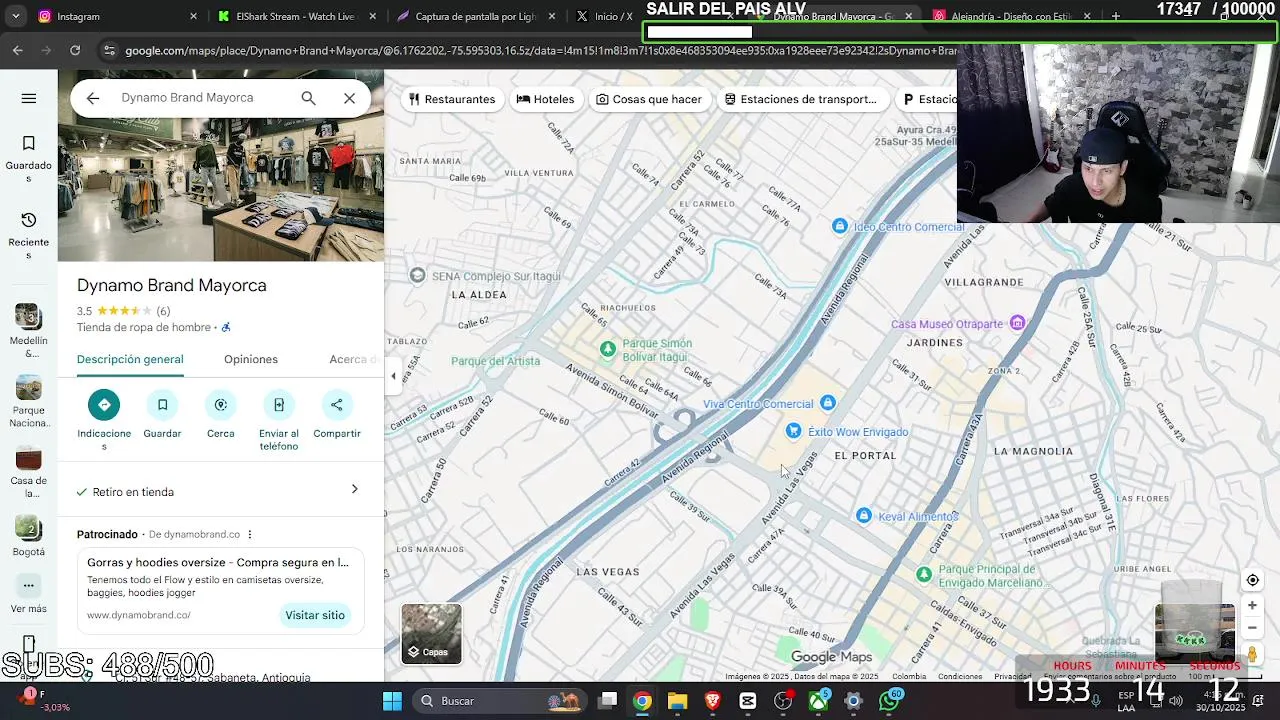Open Brave browser from the taskbar
Screen dimensions: 1280x720
712,701
